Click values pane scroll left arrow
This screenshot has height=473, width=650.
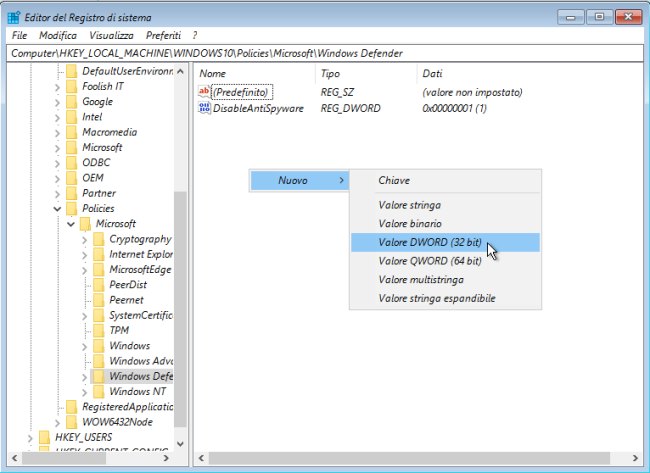click(x=201, y=458)
